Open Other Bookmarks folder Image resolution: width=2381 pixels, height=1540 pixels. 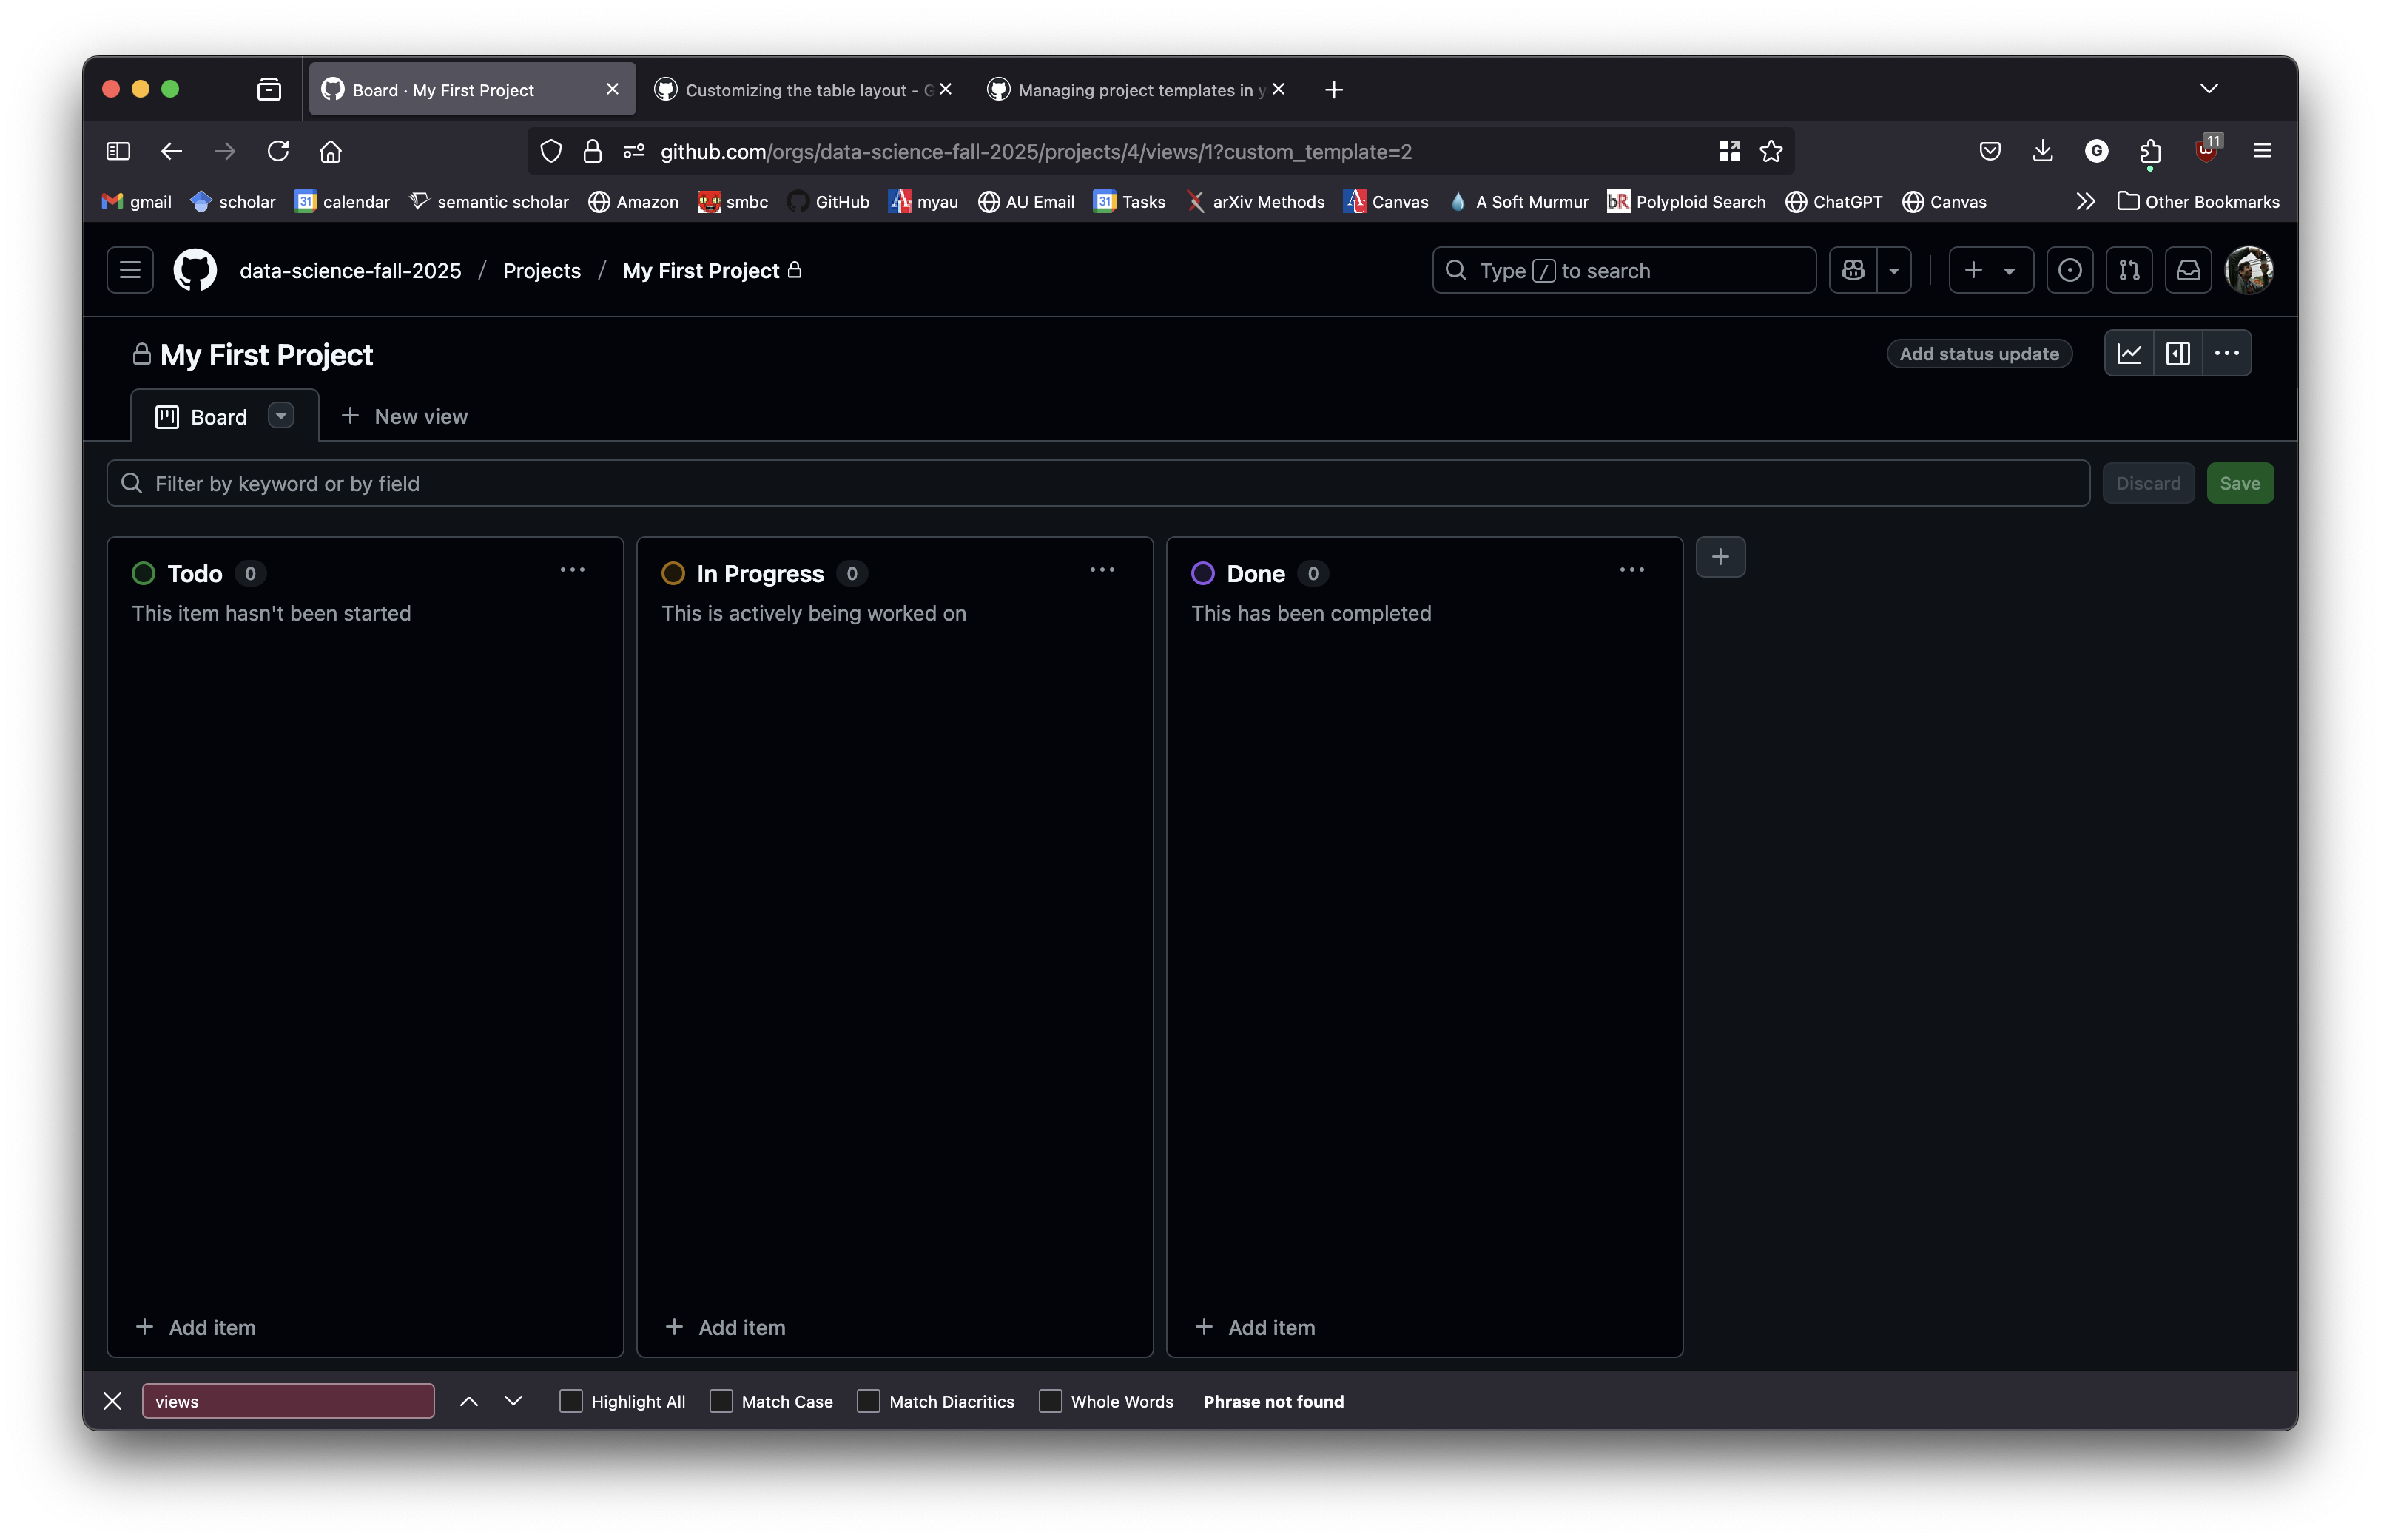2198,202
